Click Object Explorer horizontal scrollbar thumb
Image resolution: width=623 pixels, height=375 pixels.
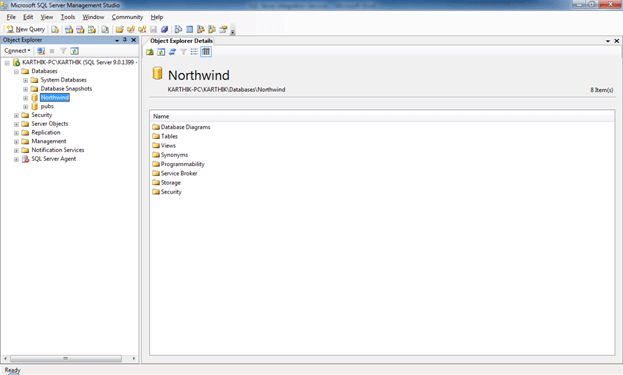(66, 358)
